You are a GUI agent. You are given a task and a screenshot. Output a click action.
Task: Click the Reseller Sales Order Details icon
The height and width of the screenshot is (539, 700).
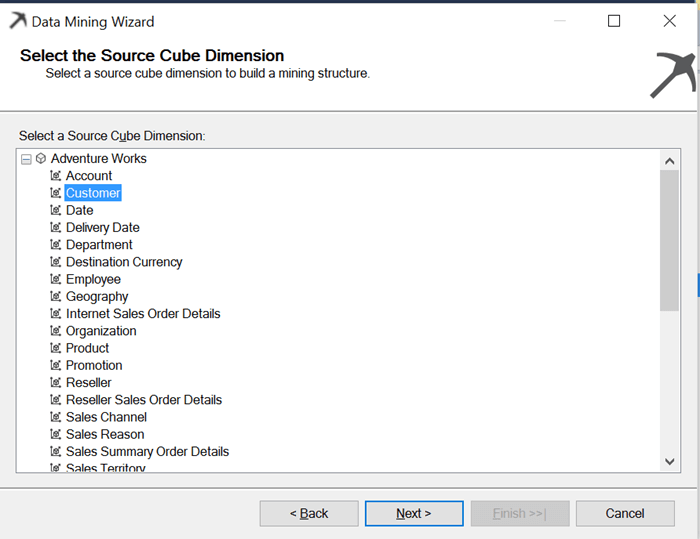pos(55,400)
